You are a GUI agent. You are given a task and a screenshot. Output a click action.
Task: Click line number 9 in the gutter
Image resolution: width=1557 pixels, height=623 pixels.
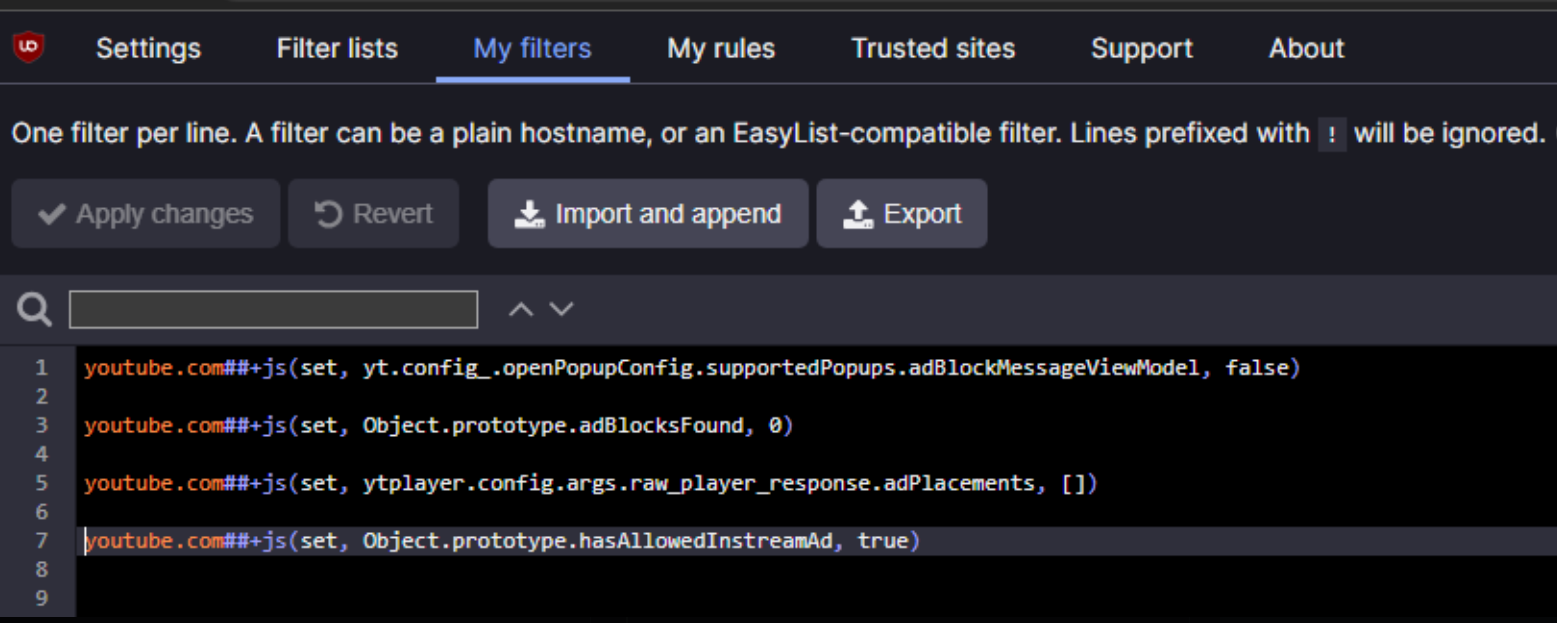tap(41, 599)
